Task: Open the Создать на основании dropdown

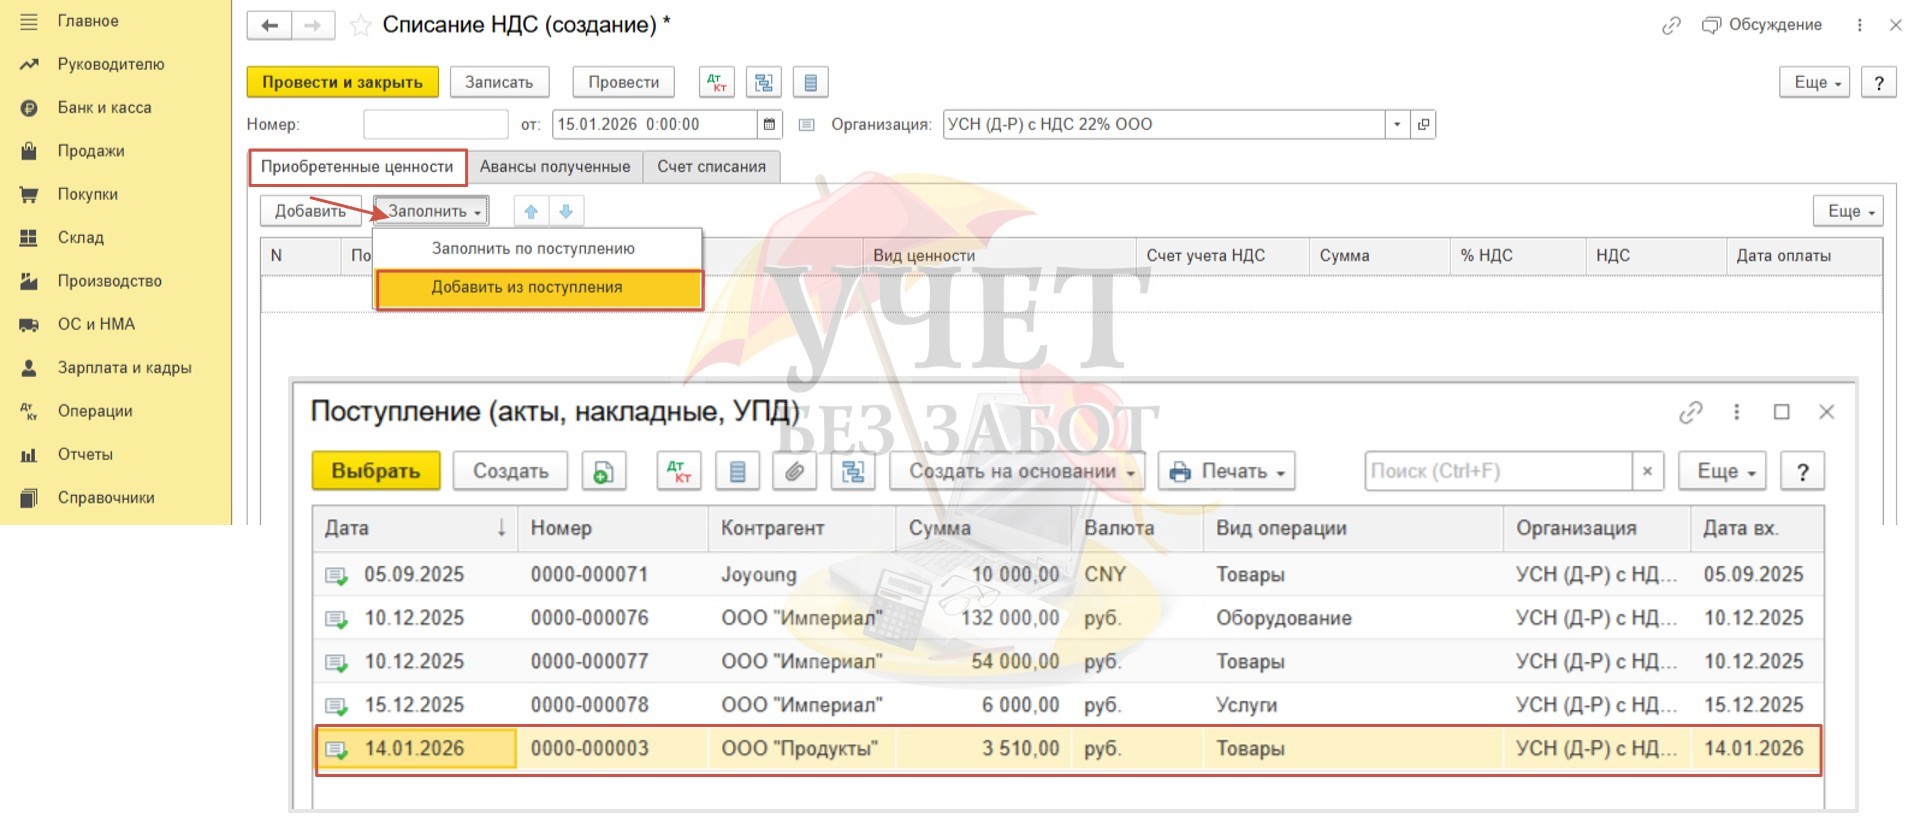Action: coord(1022,471)
